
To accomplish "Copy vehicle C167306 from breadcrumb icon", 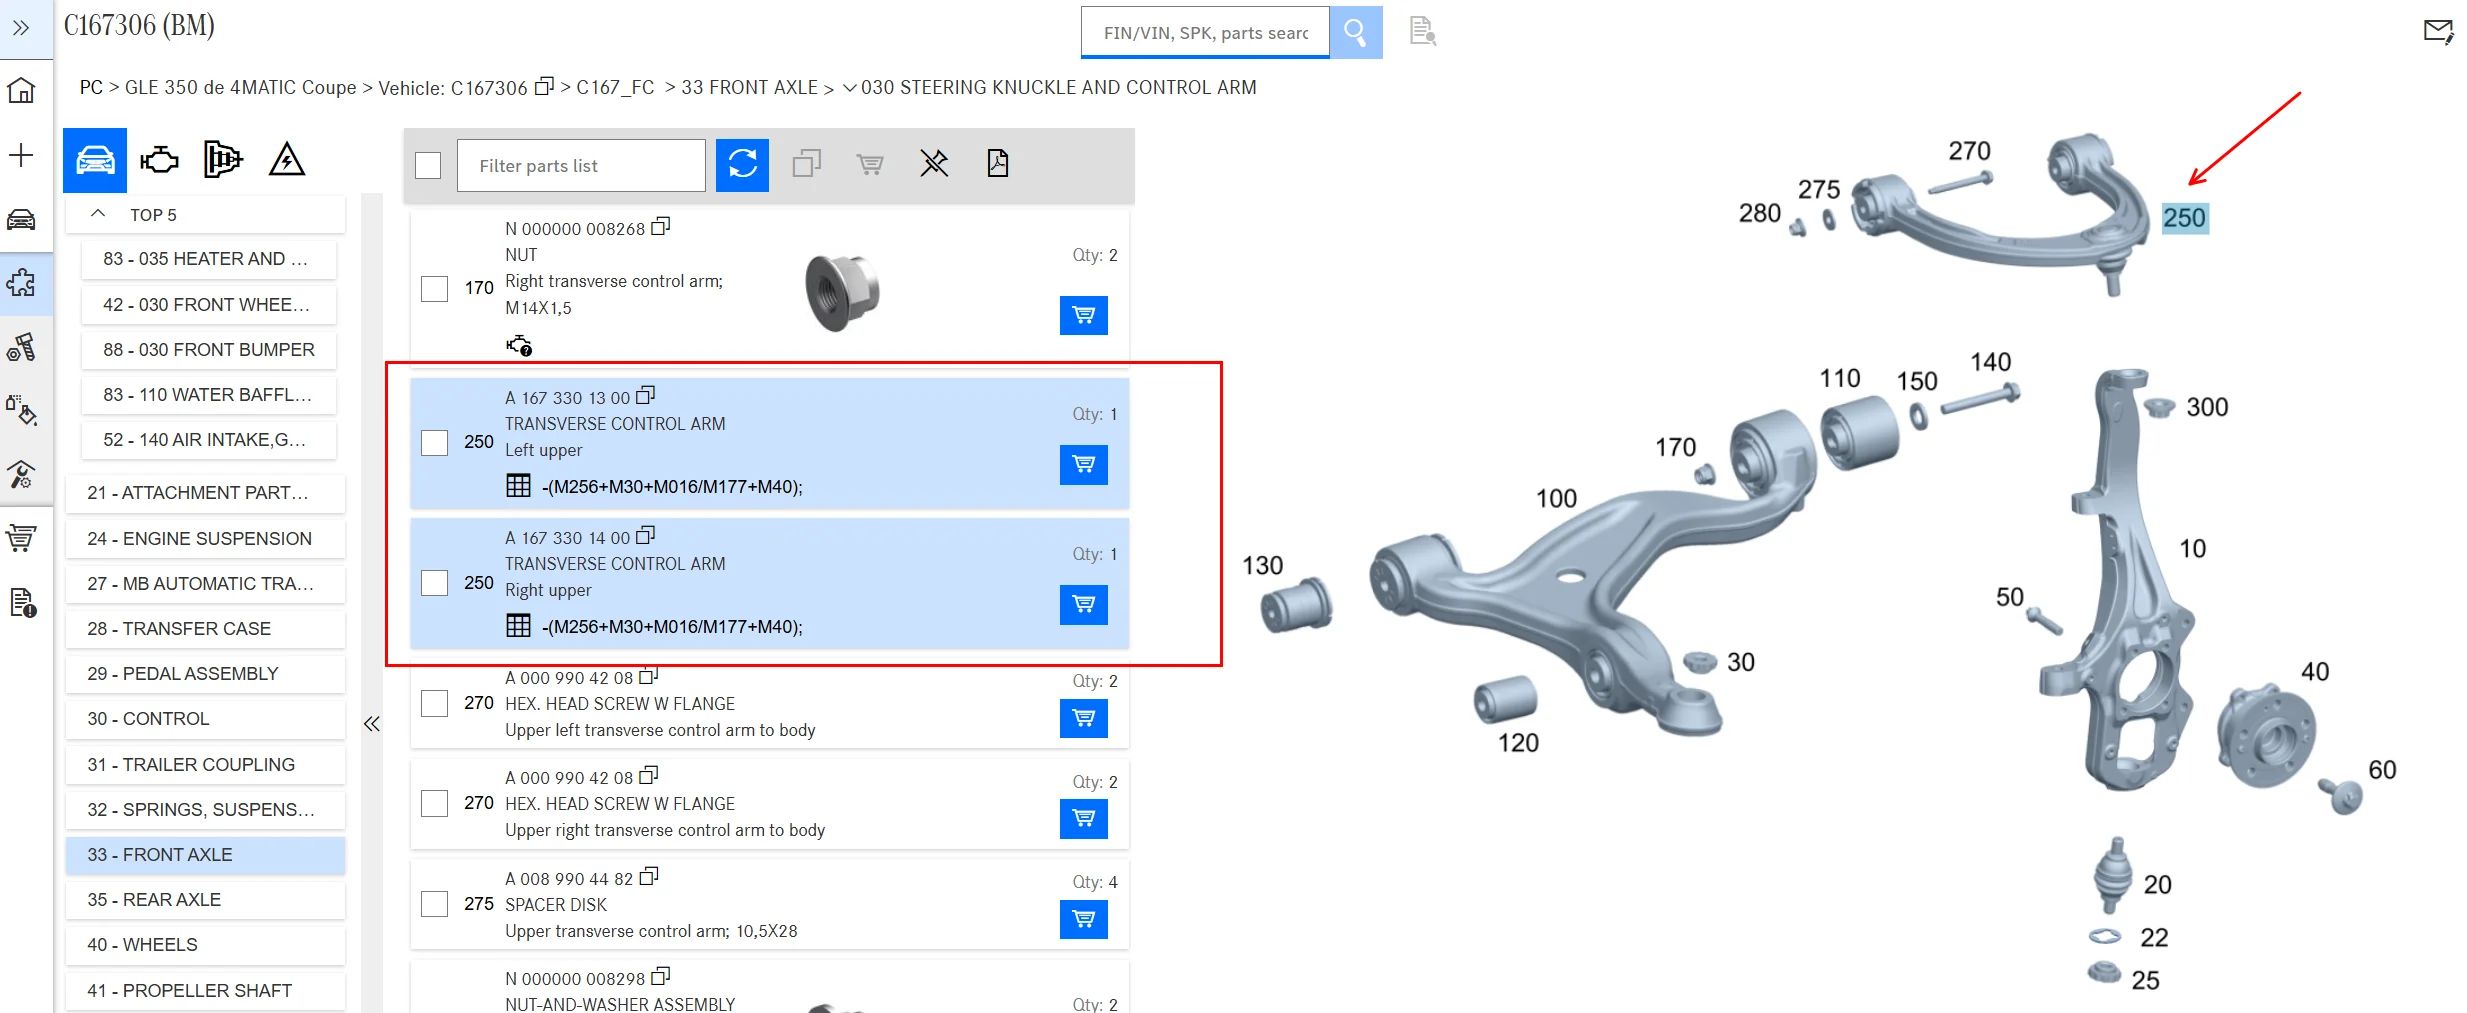I will [543, 86].
